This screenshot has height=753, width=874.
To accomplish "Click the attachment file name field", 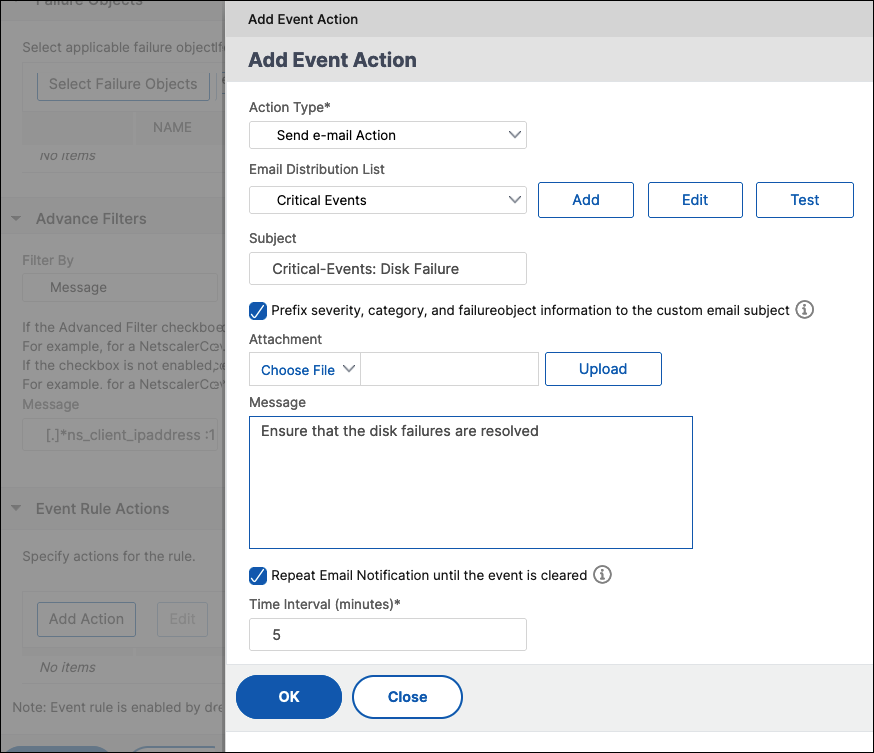I will (449, 369).
